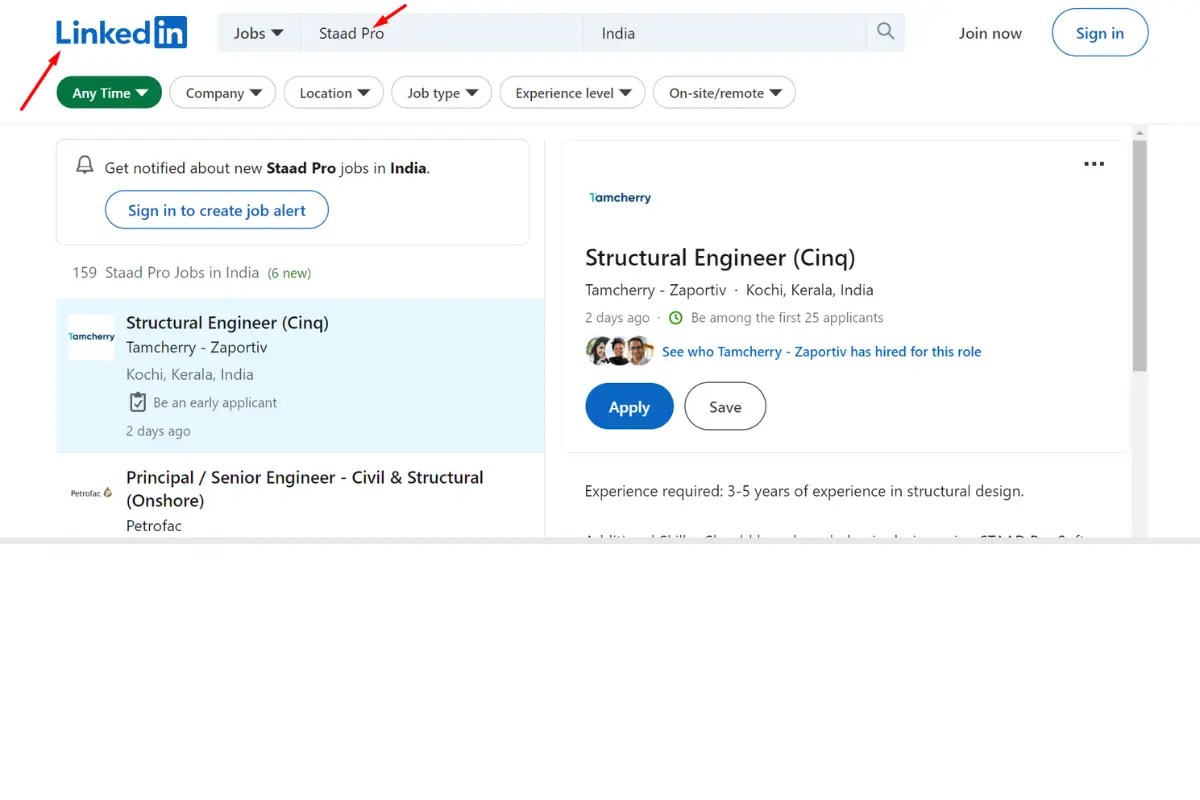Screen dimensions: 1200x800
Task: Expand the Any Time filter
Action: coord(109,93)
